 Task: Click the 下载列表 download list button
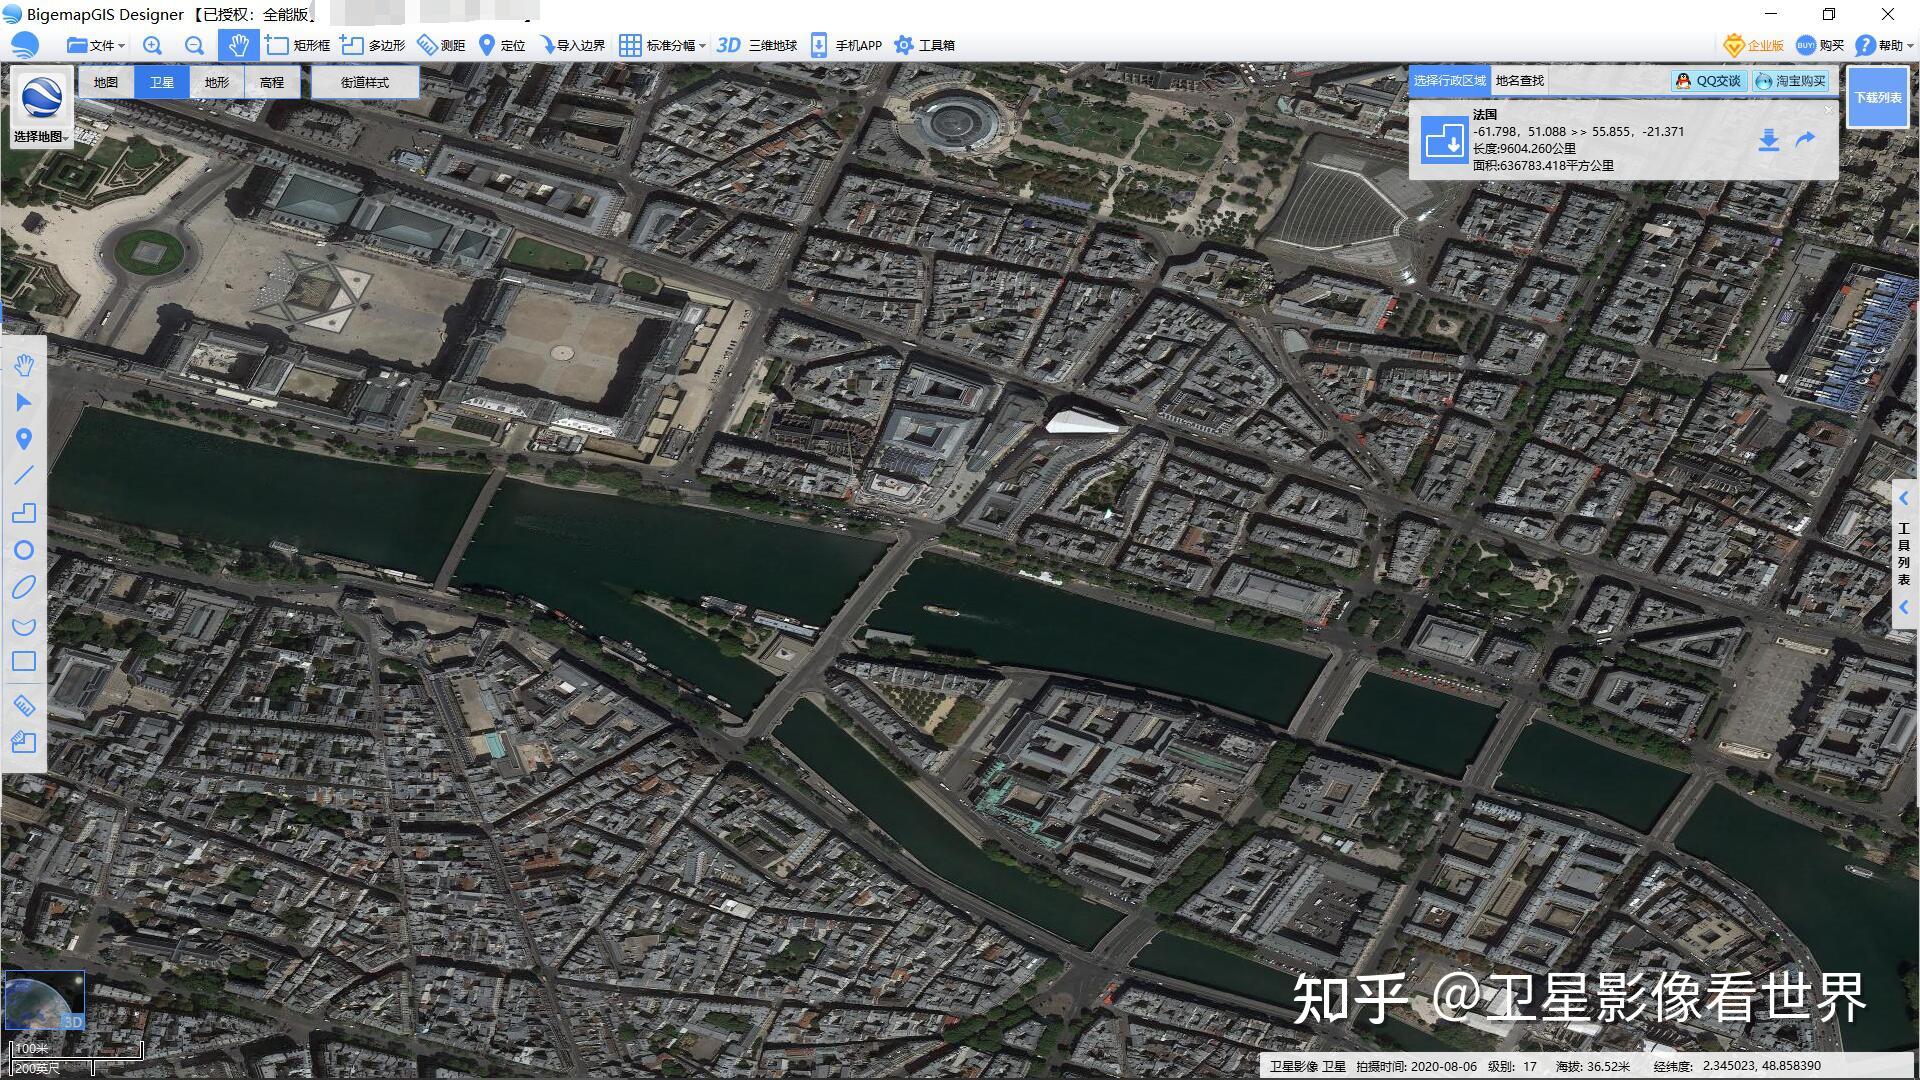[x=1878, y=98]
